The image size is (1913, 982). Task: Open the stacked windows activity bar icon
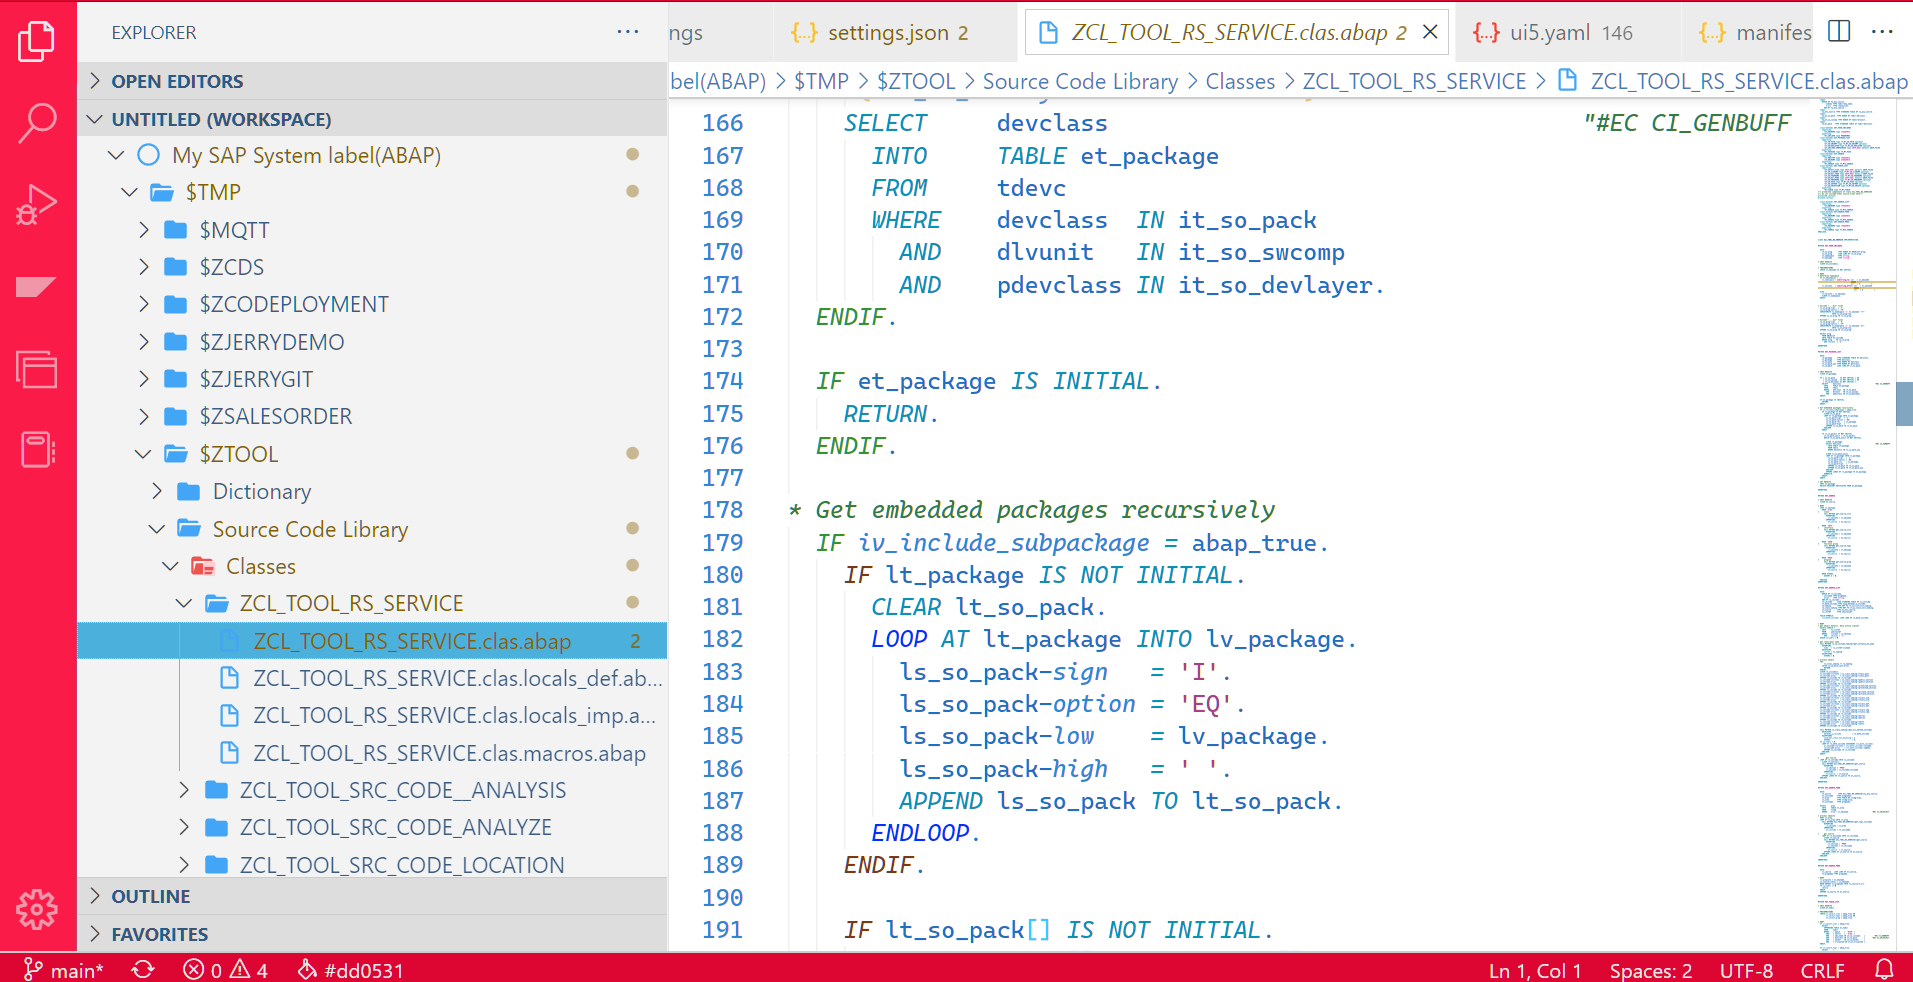37,370
